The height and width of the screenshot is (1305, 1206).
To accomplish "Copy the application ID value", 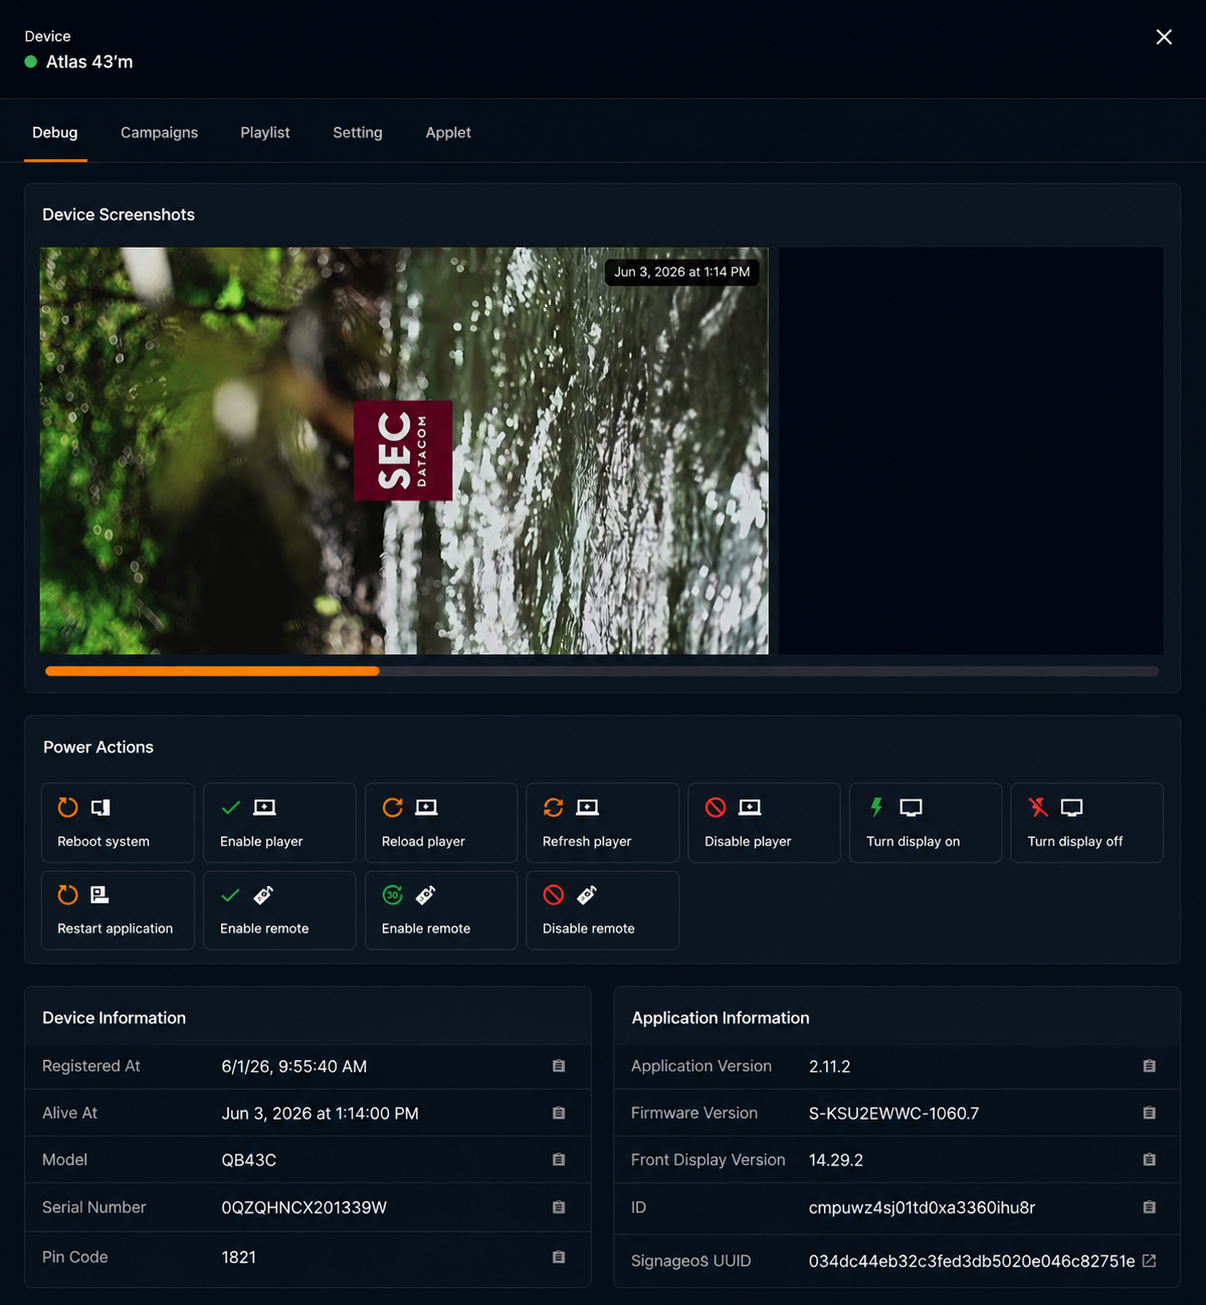I will 1149,1207.
